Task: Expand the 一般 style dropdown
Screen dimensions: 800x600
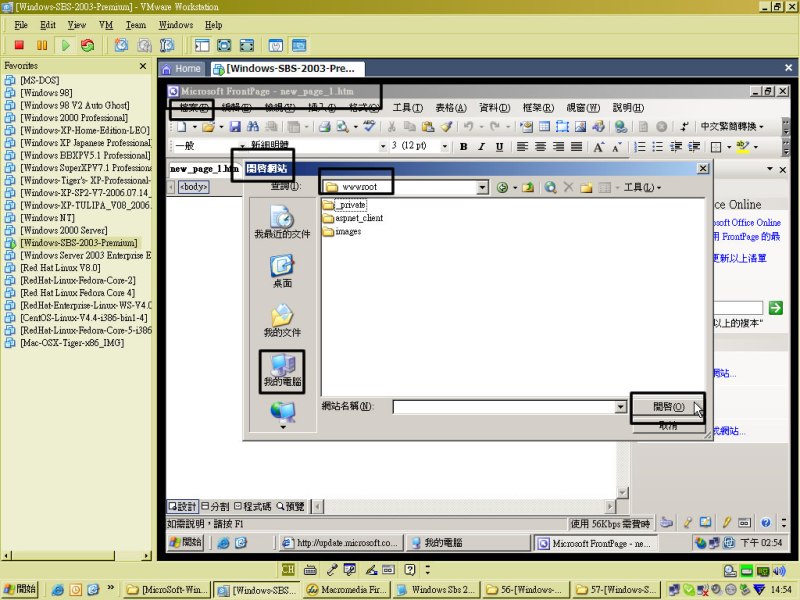Action: (x=242, y=146)
